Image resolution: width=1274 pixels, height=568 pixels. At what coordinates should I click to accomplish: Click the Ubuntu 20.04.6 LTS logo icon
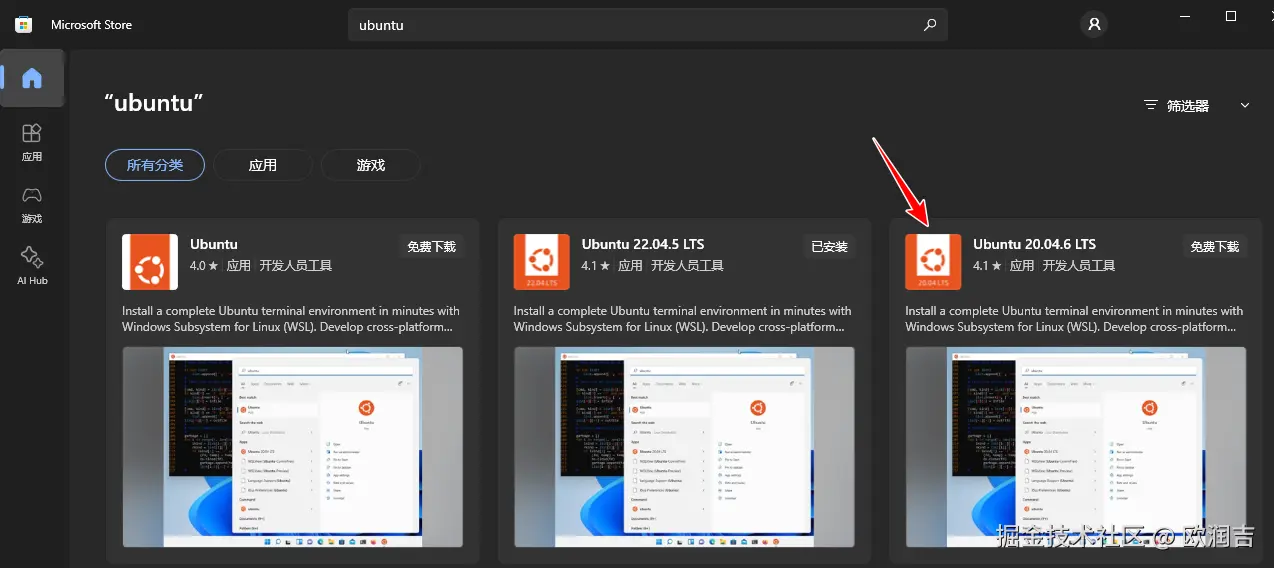(x=933, y=262)
